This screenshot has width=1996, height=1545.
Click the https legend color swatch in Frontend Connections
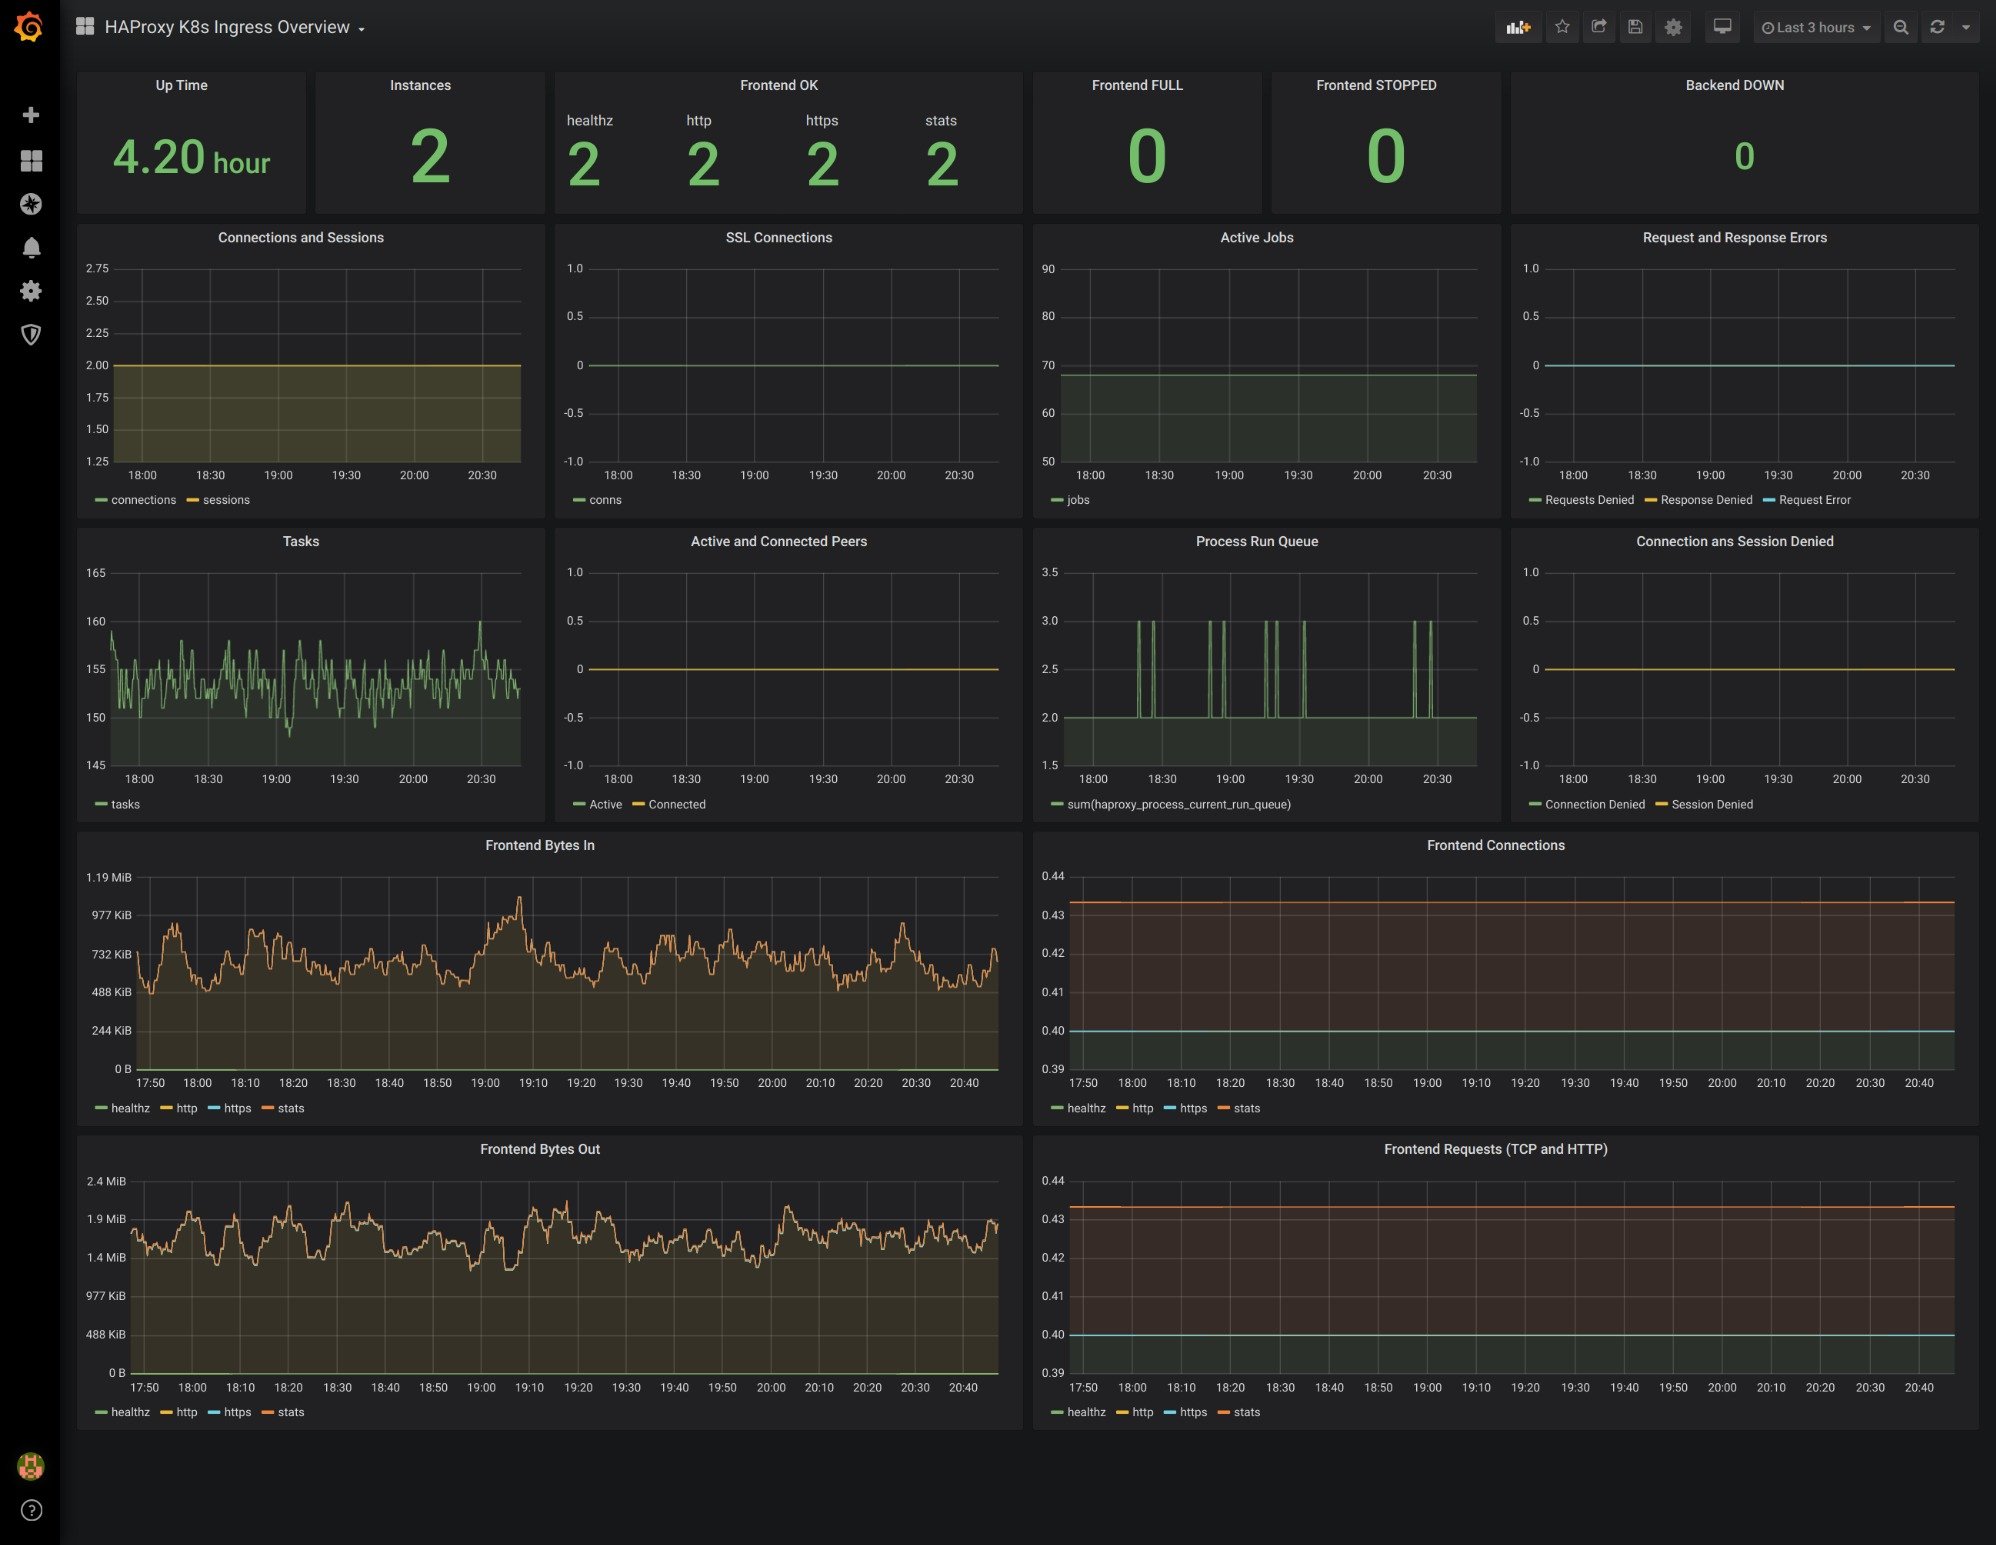coord(1170,1108)
